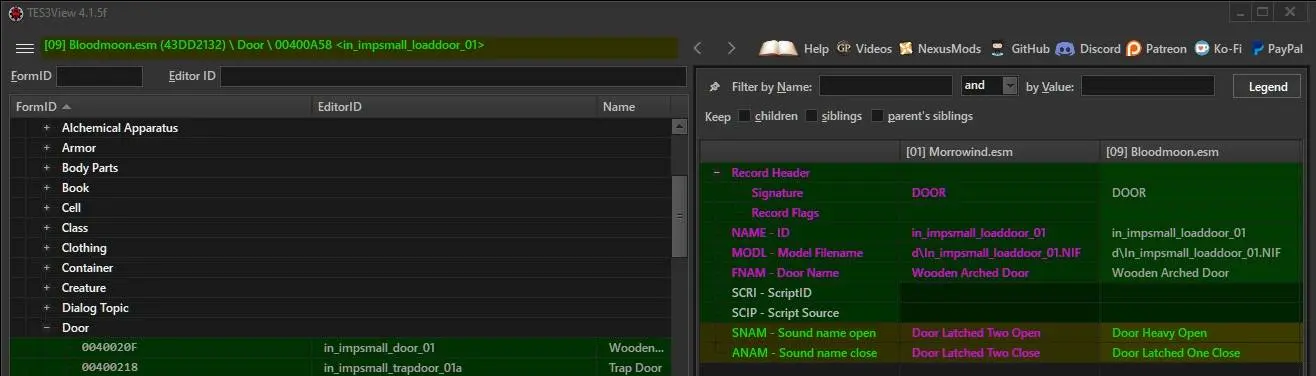Focus the Editor ID input field
The height and width of the screenshot is (376, 1316).
click(x=453, y=76)
